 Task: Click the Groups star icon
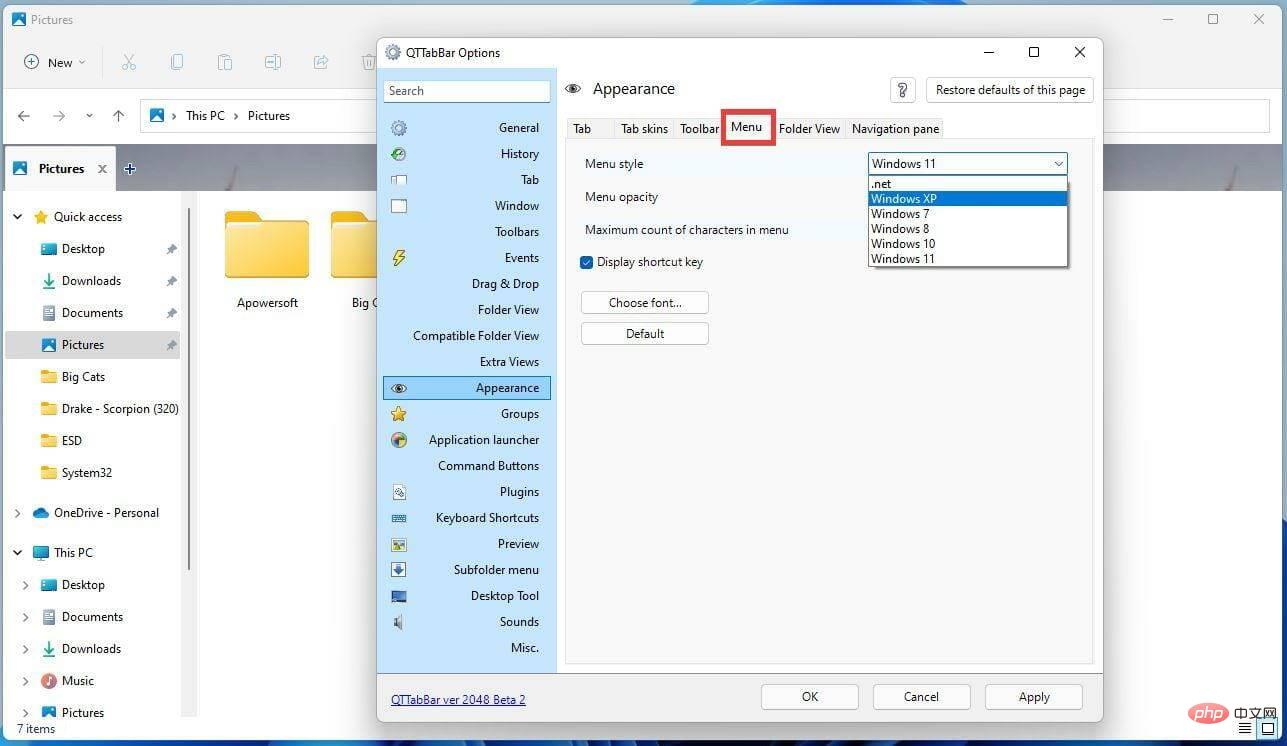tap(399, 414)
